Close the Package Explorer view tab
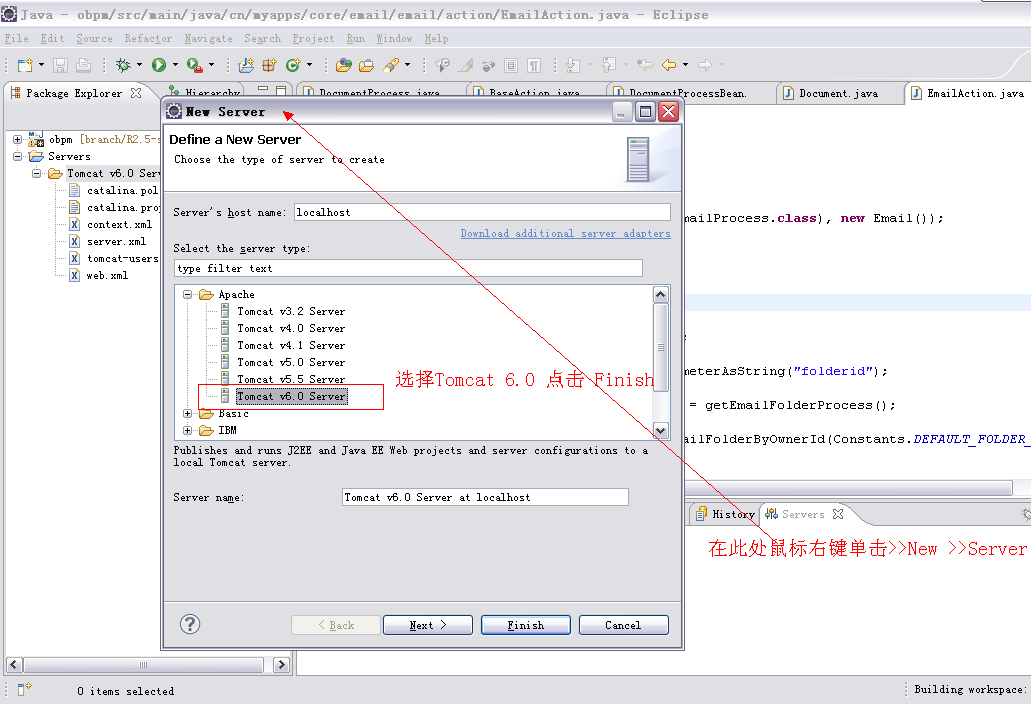Viewport: 1031px width, 704px height. [136, 93]
